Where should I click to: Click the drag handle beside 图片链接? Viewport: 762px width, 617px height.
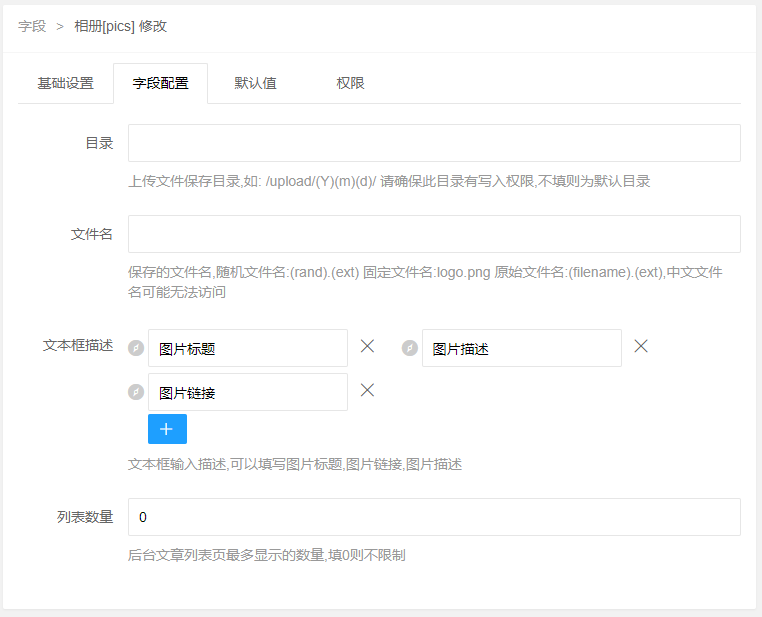[136, 392]
